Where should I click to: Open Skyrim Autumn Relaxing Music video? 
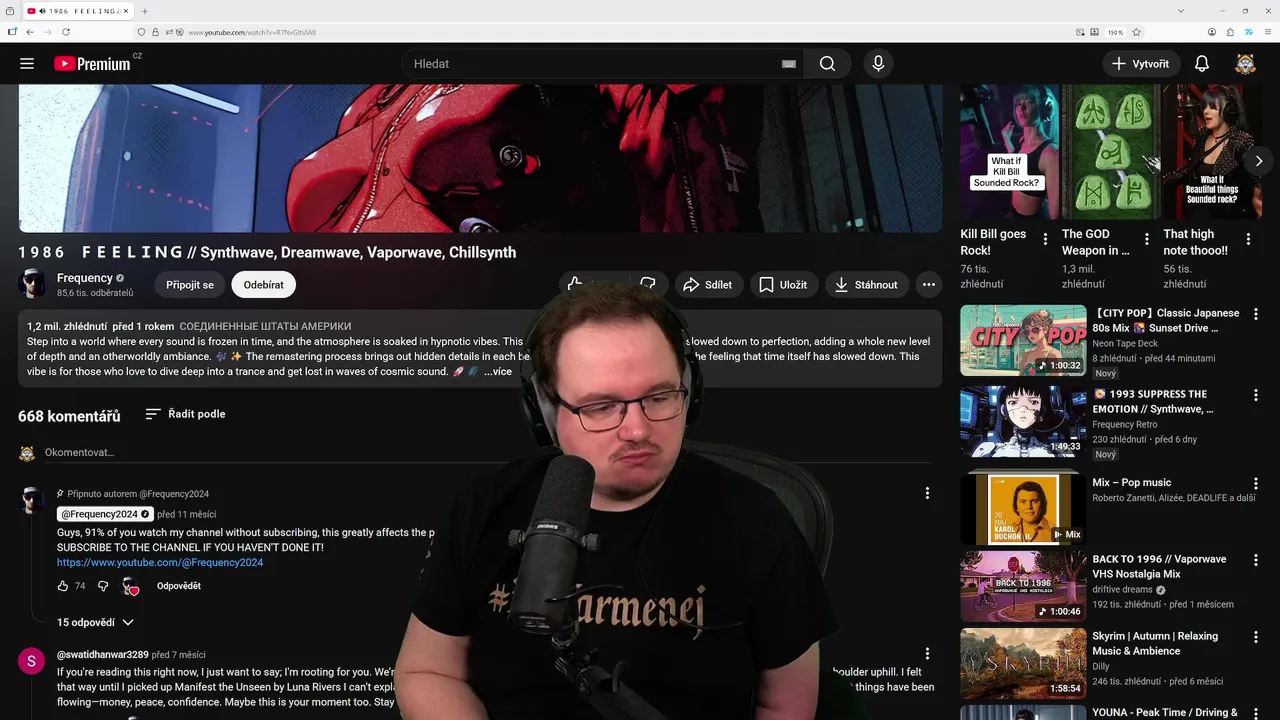click(1023, 663)
